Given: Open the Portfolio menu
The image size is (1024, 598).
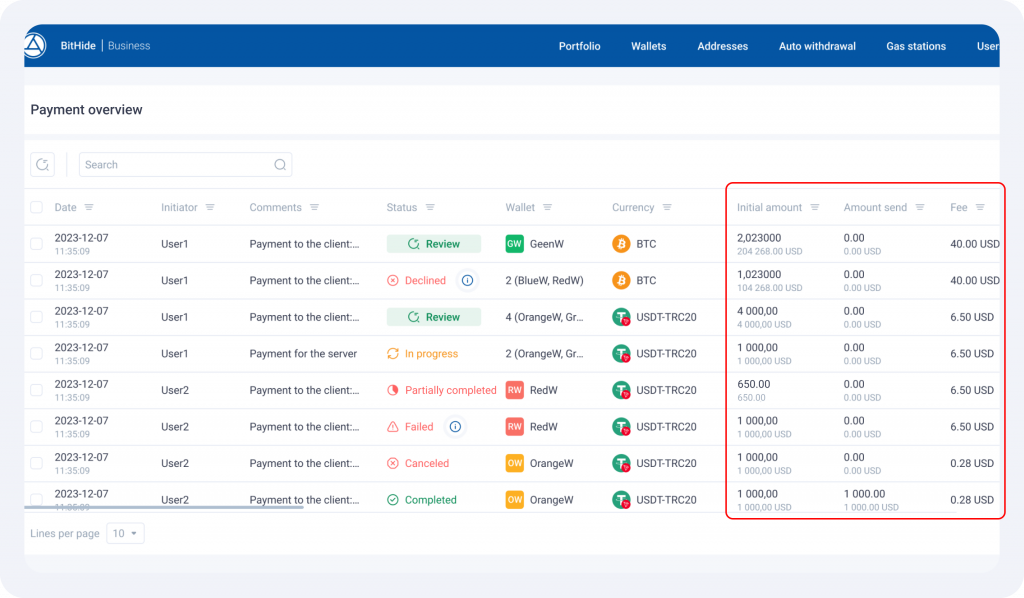Looking at the screenshot, I should [579, 46].
